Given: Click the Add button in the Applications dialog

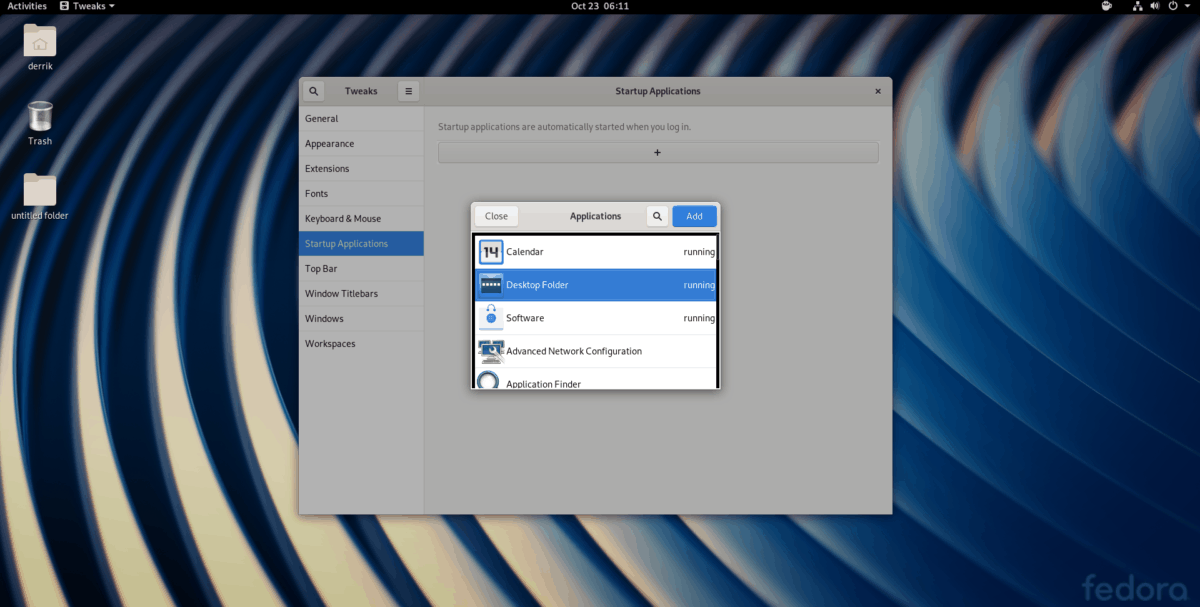Looking at the screenshot, I should 694,216.
